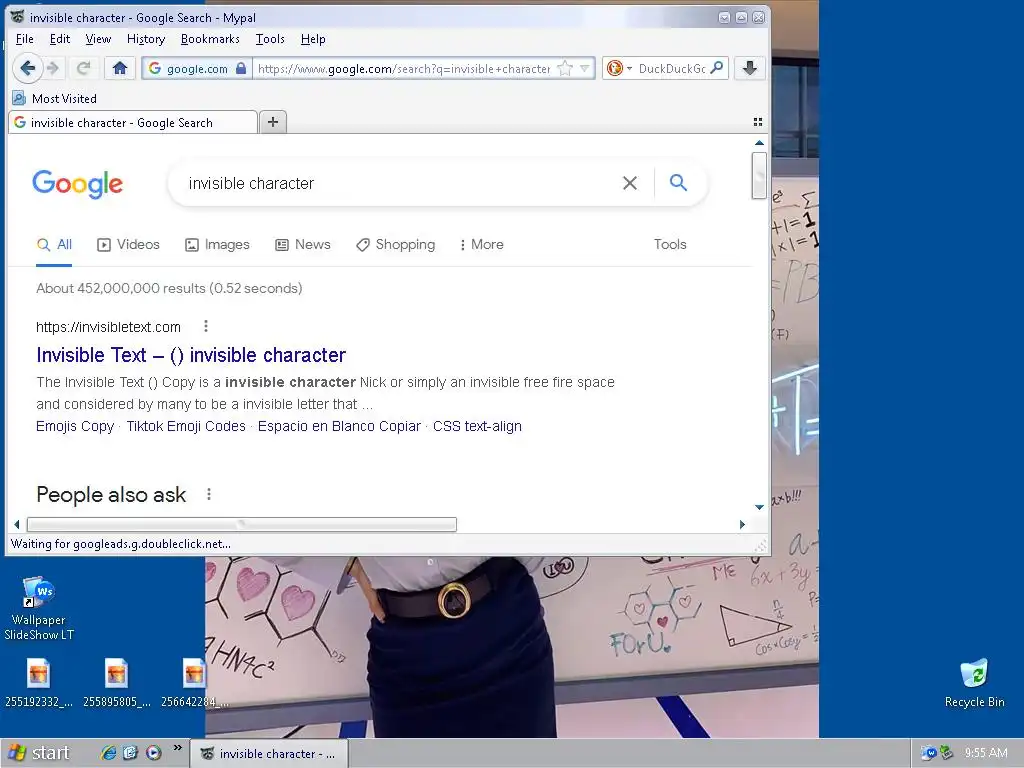Go back with the browser back arrow
Viewport: 1024px width, 768px height.
click(x=27, y=68)
